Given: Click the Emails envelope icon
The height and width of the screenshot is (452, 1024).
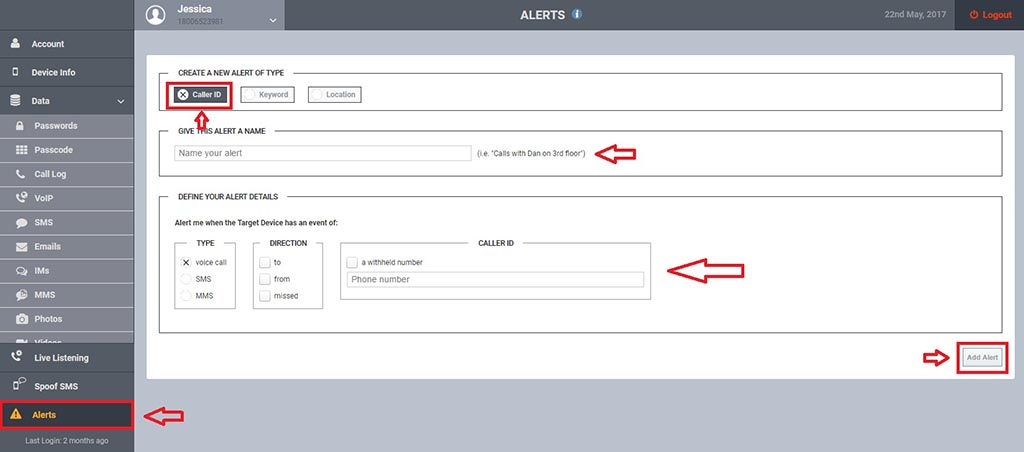Looking at the screenshot, I should click(x=22, y=246).
